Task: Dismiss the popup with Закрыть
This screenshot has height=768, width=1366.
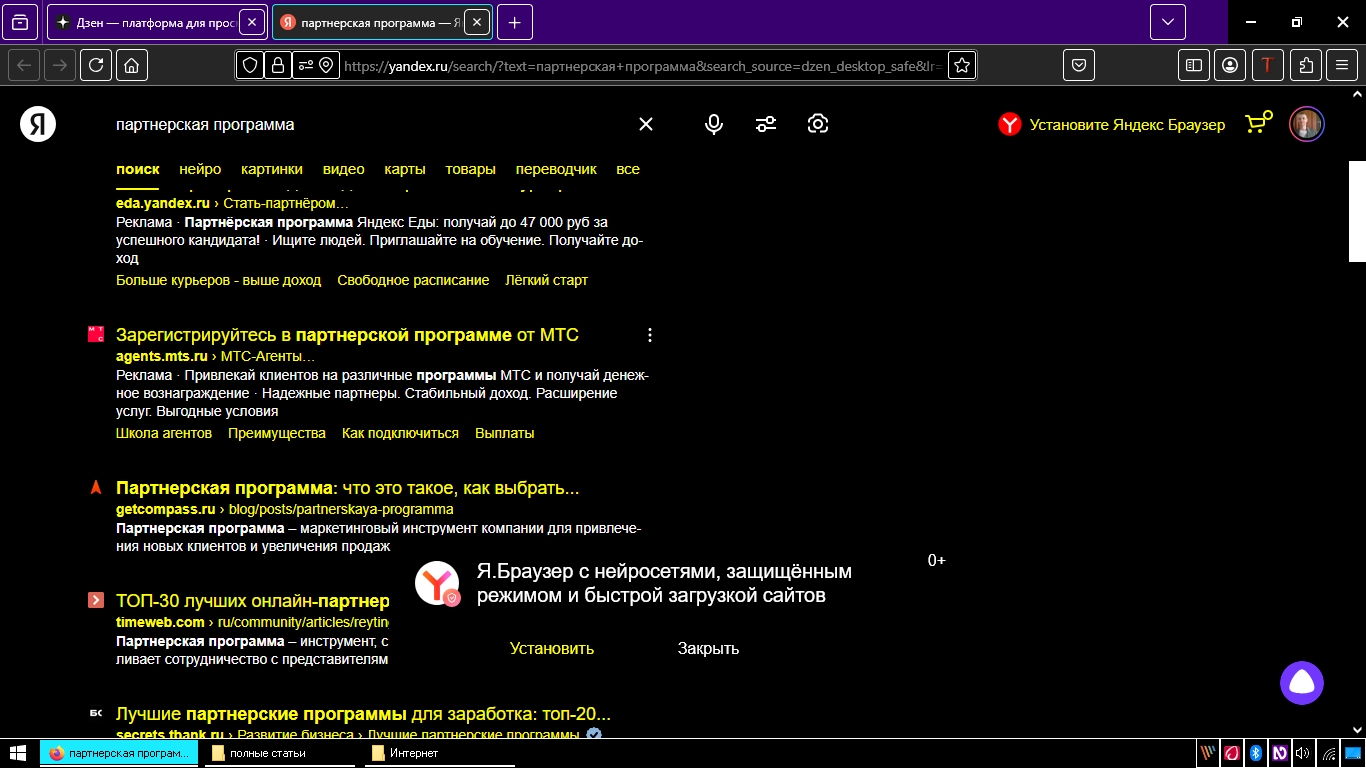Action: coord(708,648)
